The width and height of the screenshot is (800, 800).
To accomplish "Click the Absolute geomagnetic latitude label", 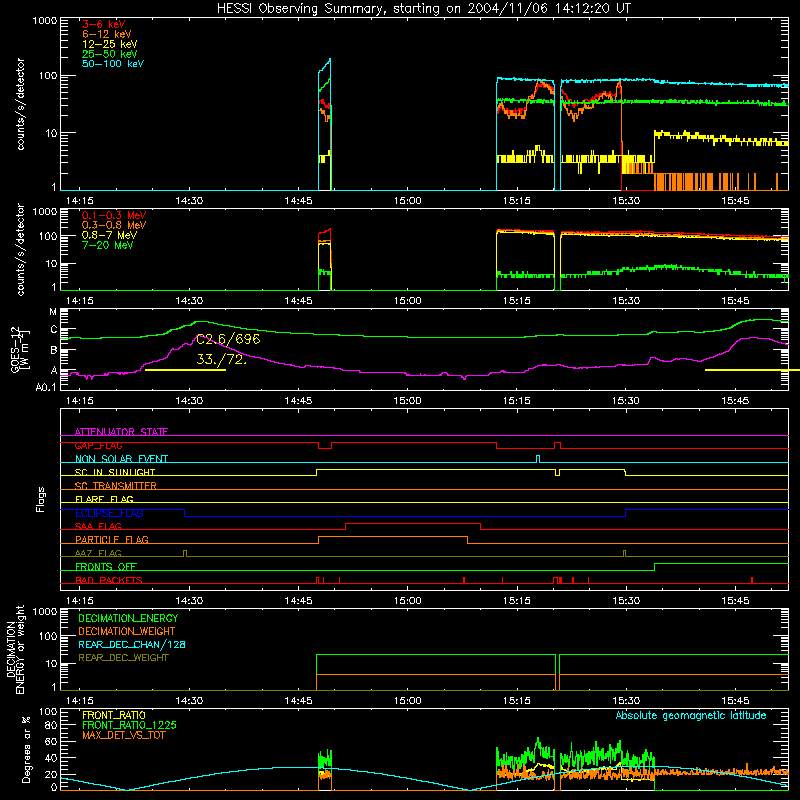I will pyautogui.click(x=691, y=715).
